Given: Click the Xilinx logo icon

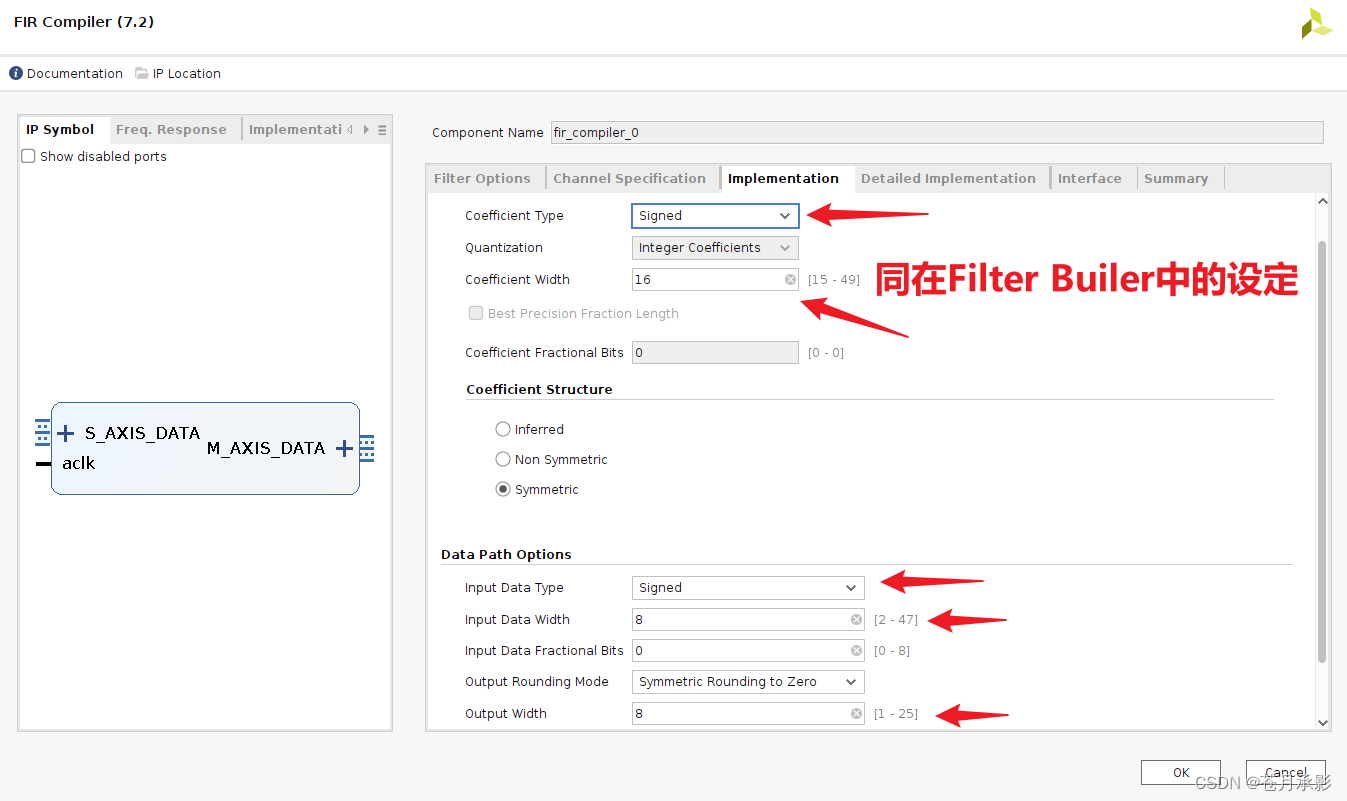Looking at the screenshot, I should pyautogui.click(x=1317, y=24).
